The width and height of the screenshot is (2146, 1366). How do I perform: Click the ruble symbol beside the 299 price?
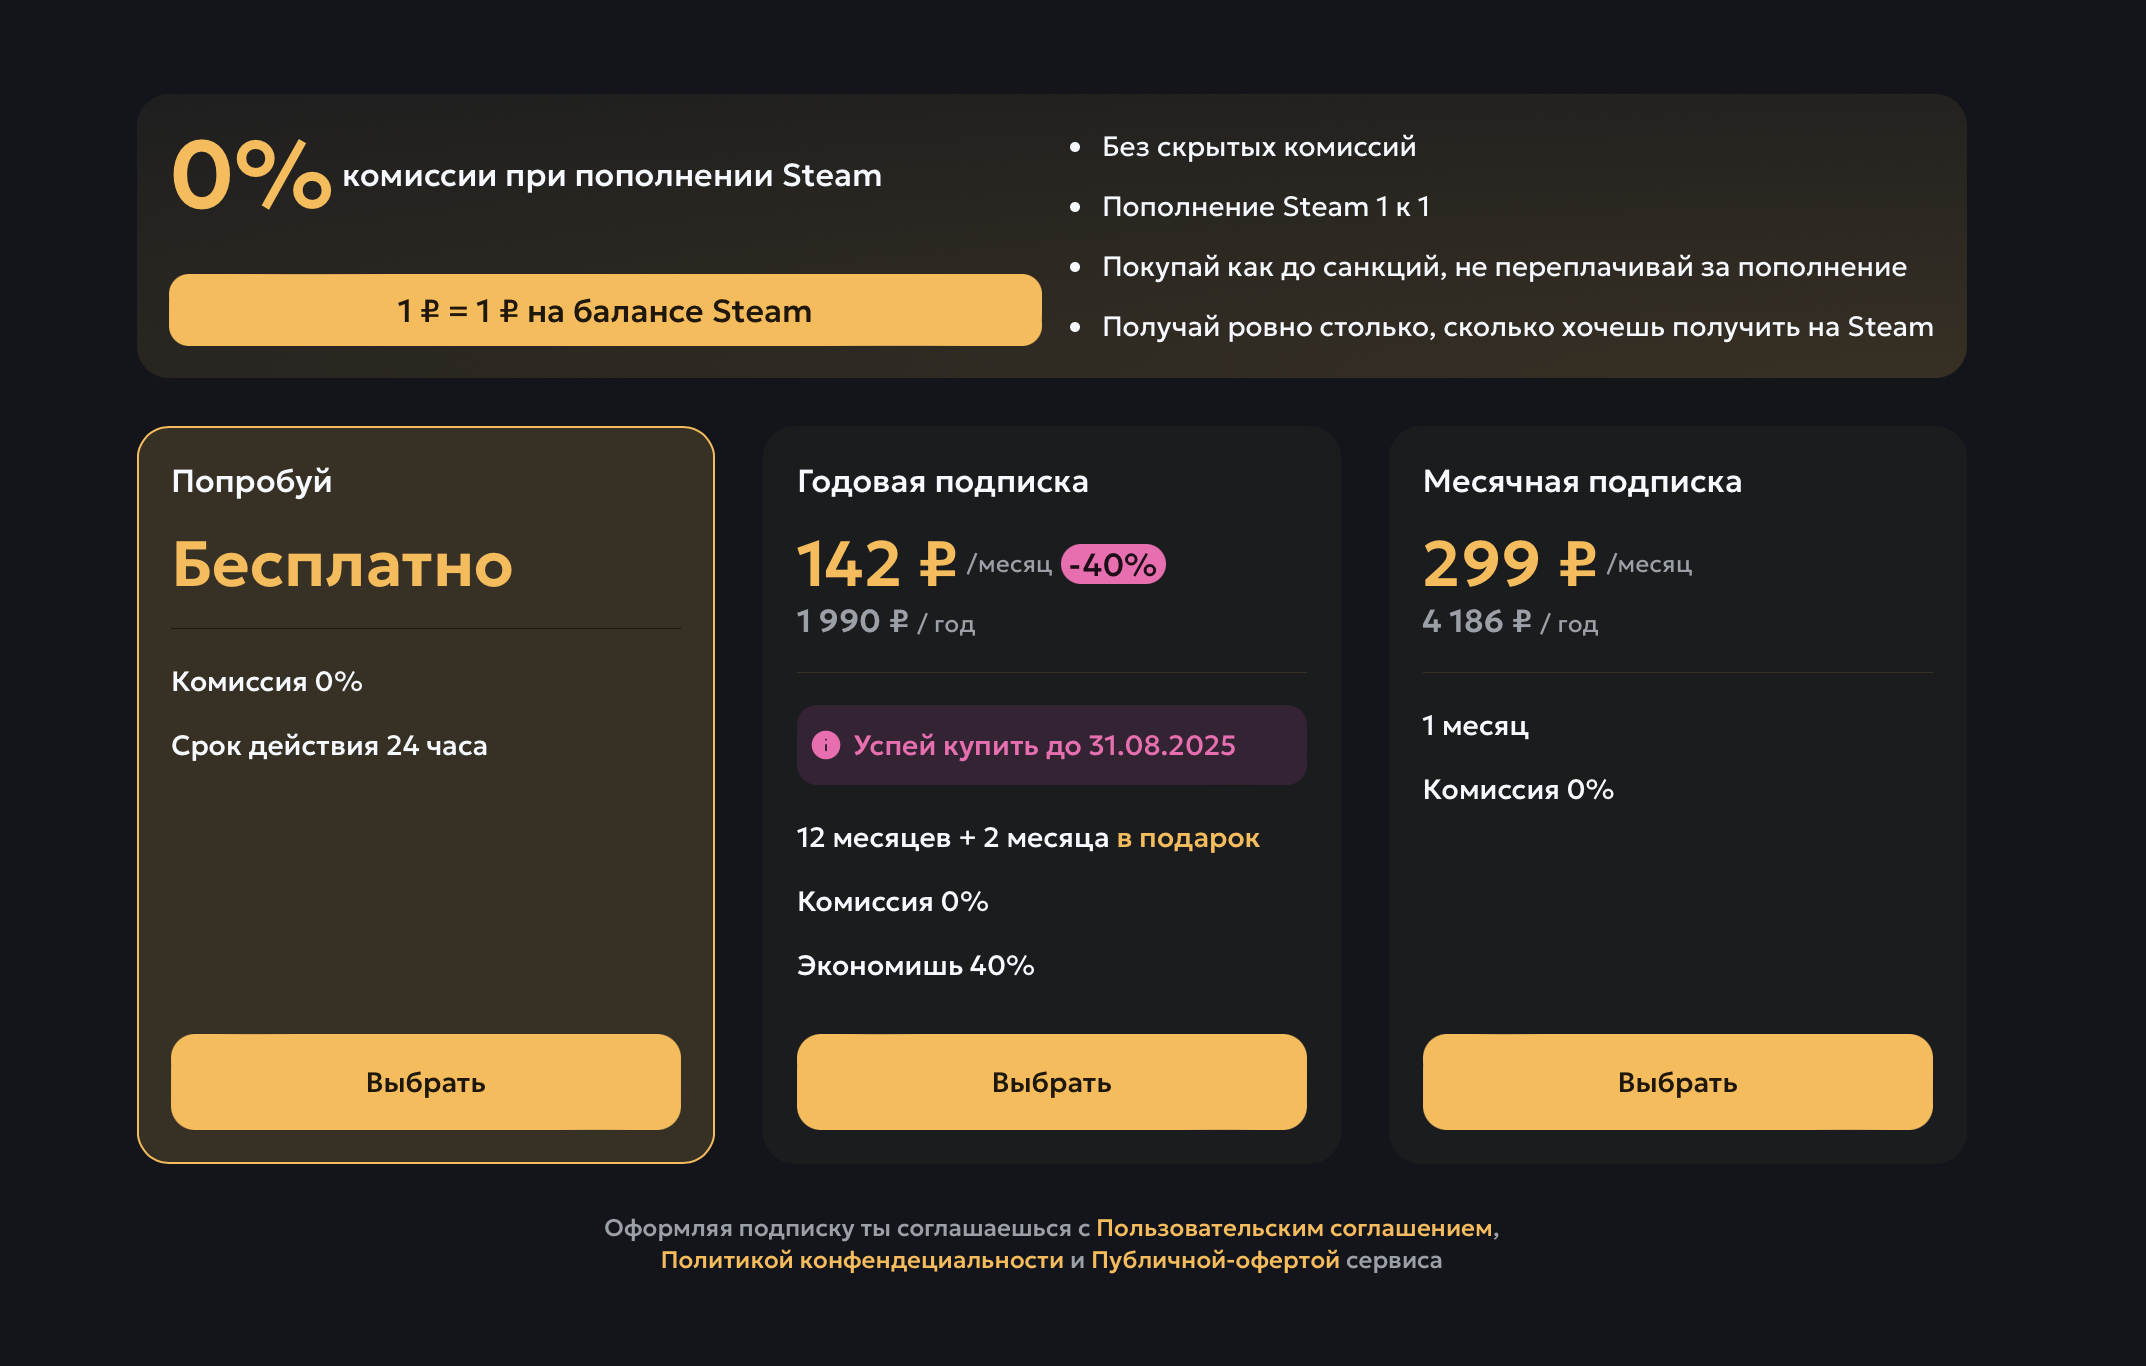(1578, 564)
